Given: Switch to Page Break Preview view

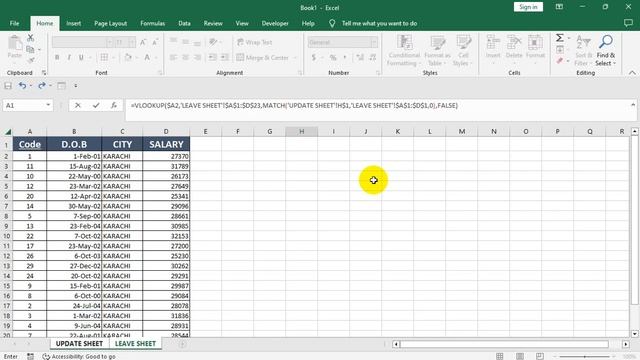Looking at the screenshot, I should (540, 356).
